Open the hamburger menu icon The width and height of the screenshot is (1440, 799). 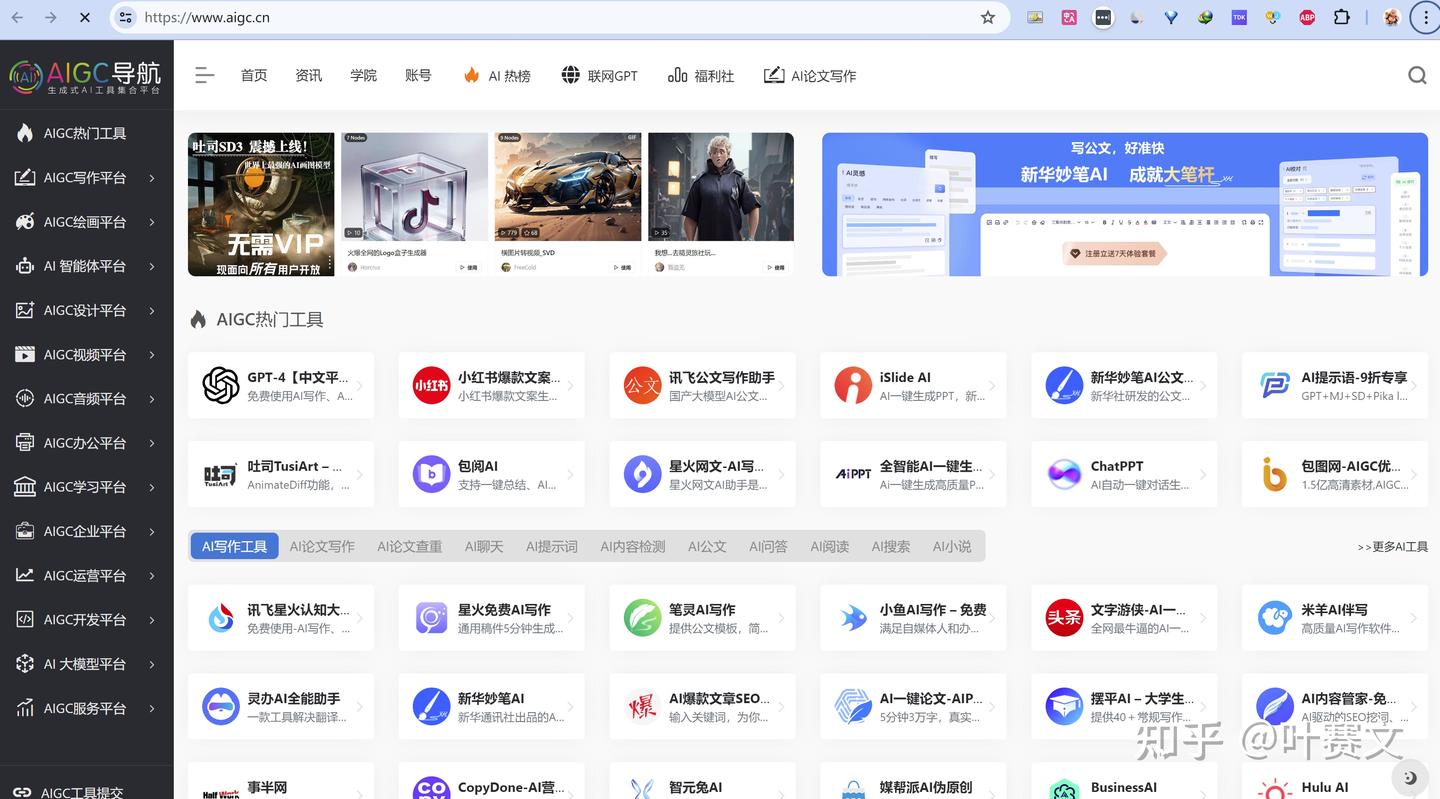205,75
